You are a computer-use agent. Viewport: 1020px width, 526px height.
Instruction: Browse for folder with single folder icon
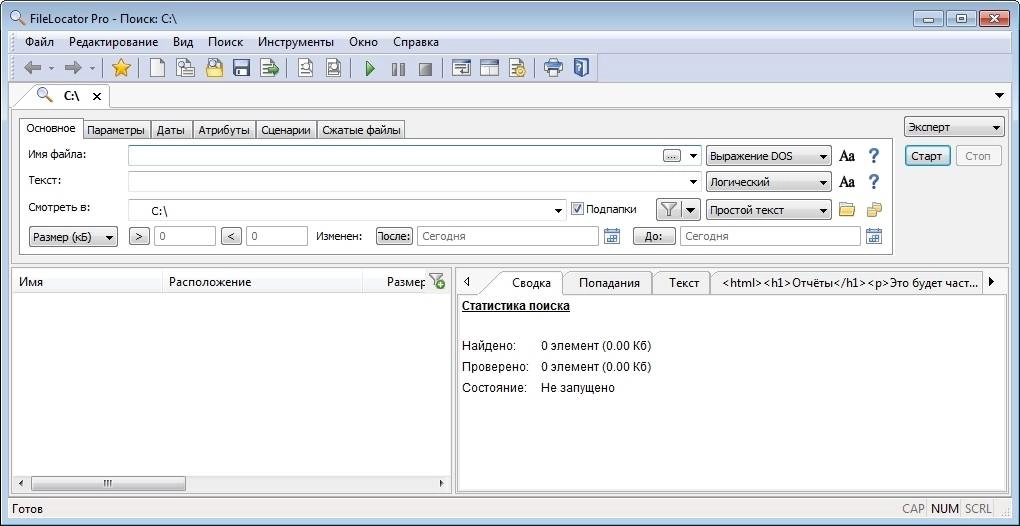point(846,209)
